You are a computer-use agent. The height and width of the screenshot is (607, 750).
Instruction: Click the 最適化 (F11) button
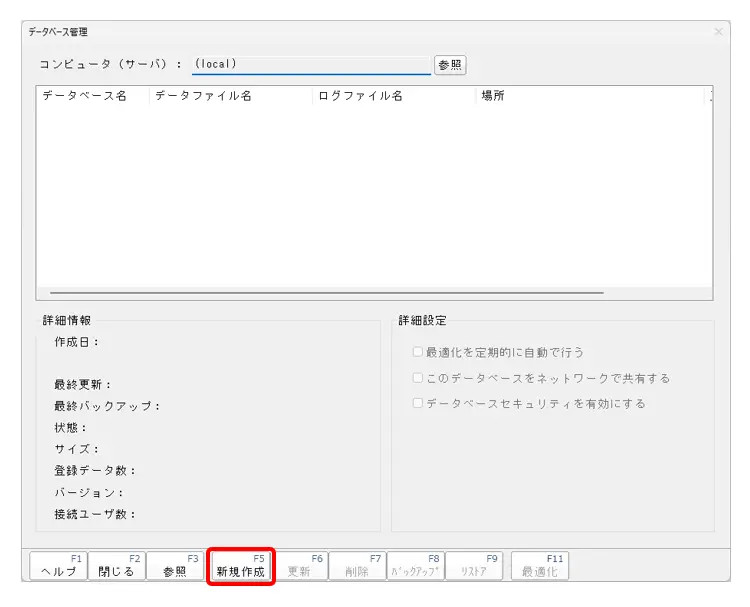click(x=540, y=566)
